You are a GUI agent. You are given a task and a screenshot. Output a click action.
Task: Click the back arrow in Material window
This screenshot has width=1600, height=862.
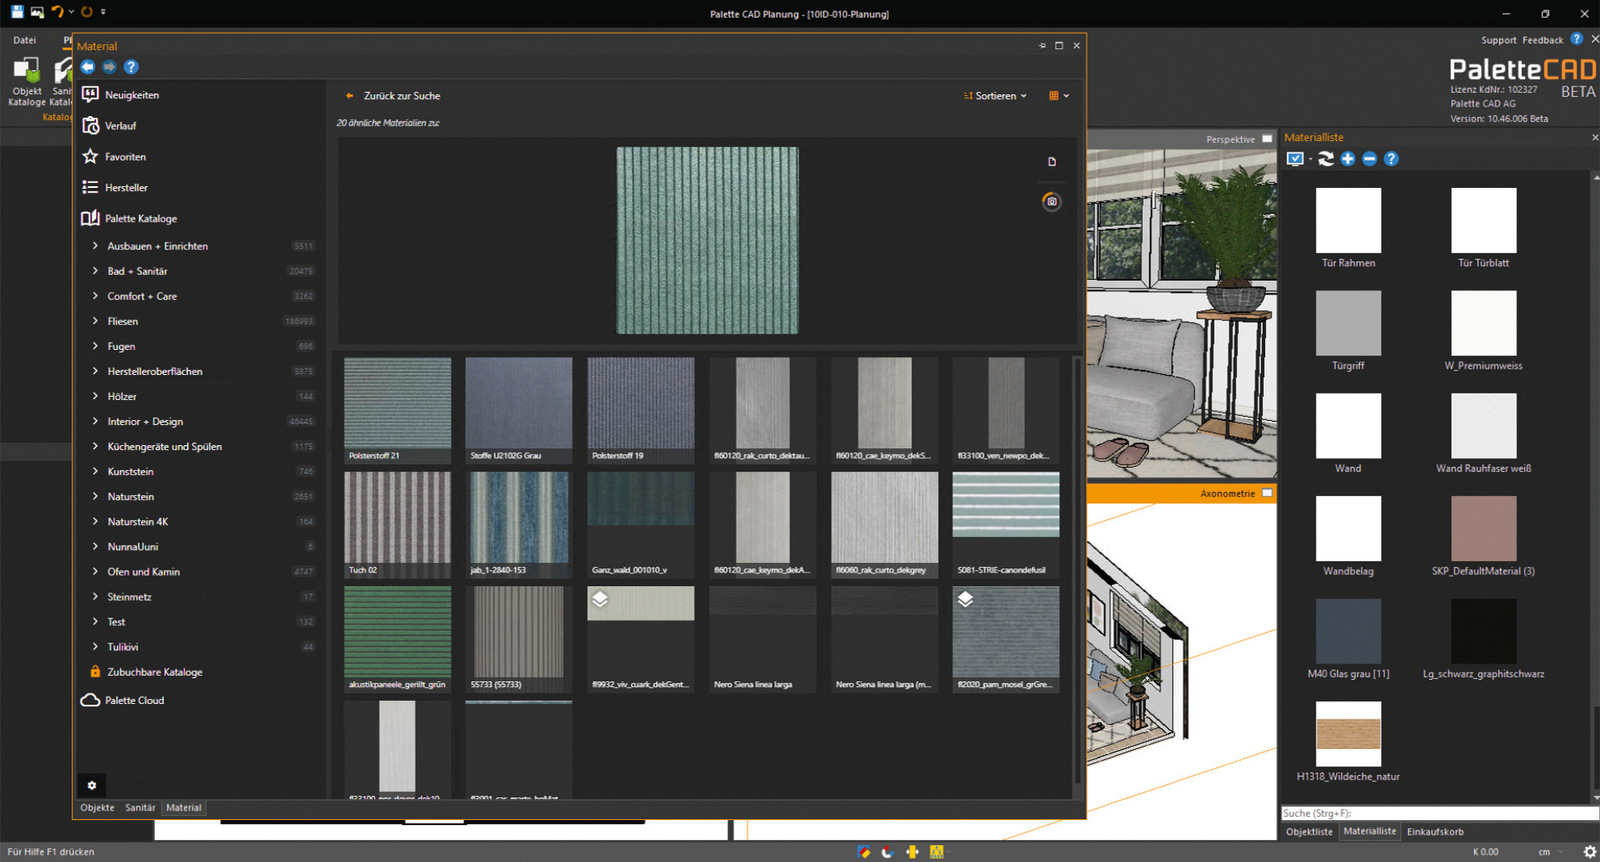click(88, 67)
